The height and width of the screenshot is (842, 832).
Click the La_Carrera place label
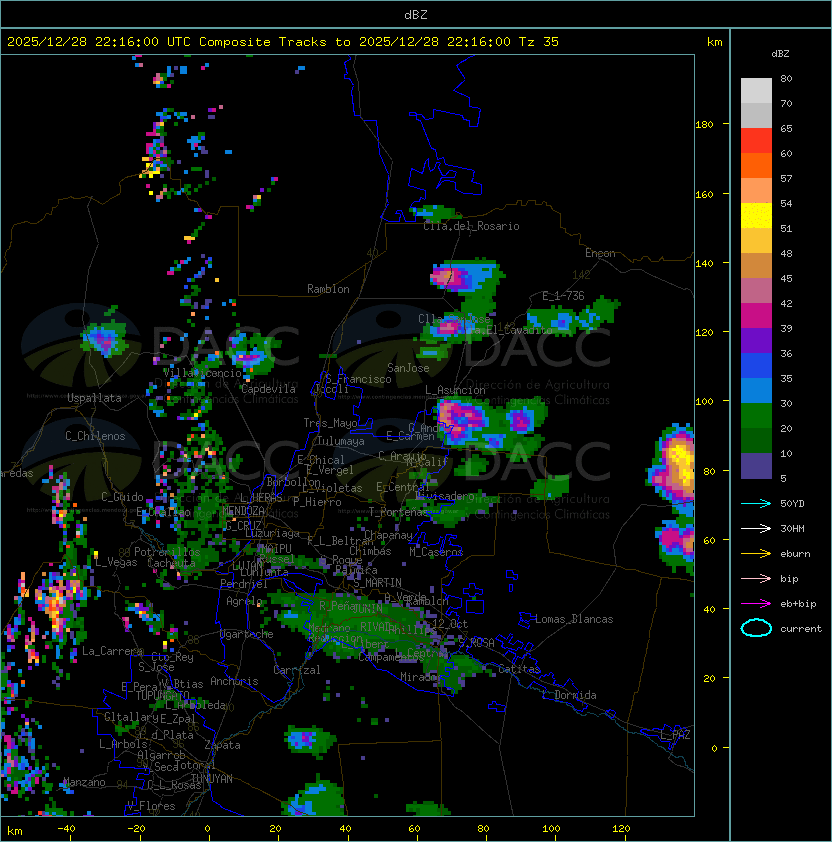click(112, 651)
